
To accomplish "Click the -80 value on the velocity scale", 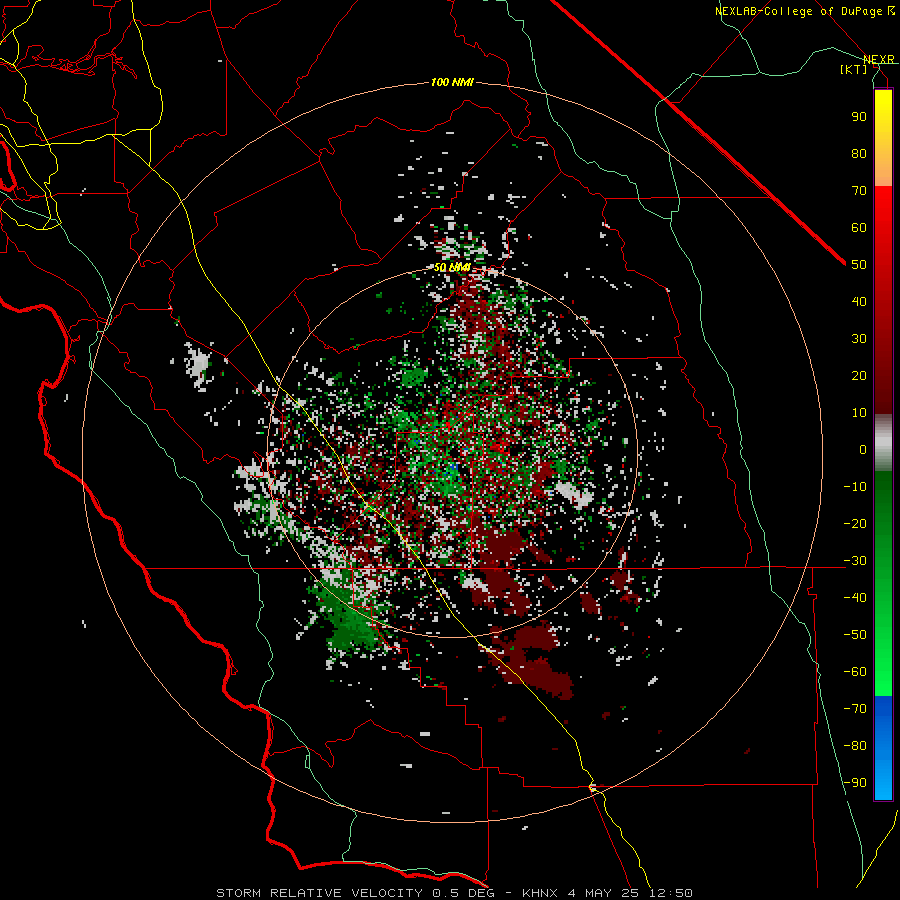I will (855, 746).
